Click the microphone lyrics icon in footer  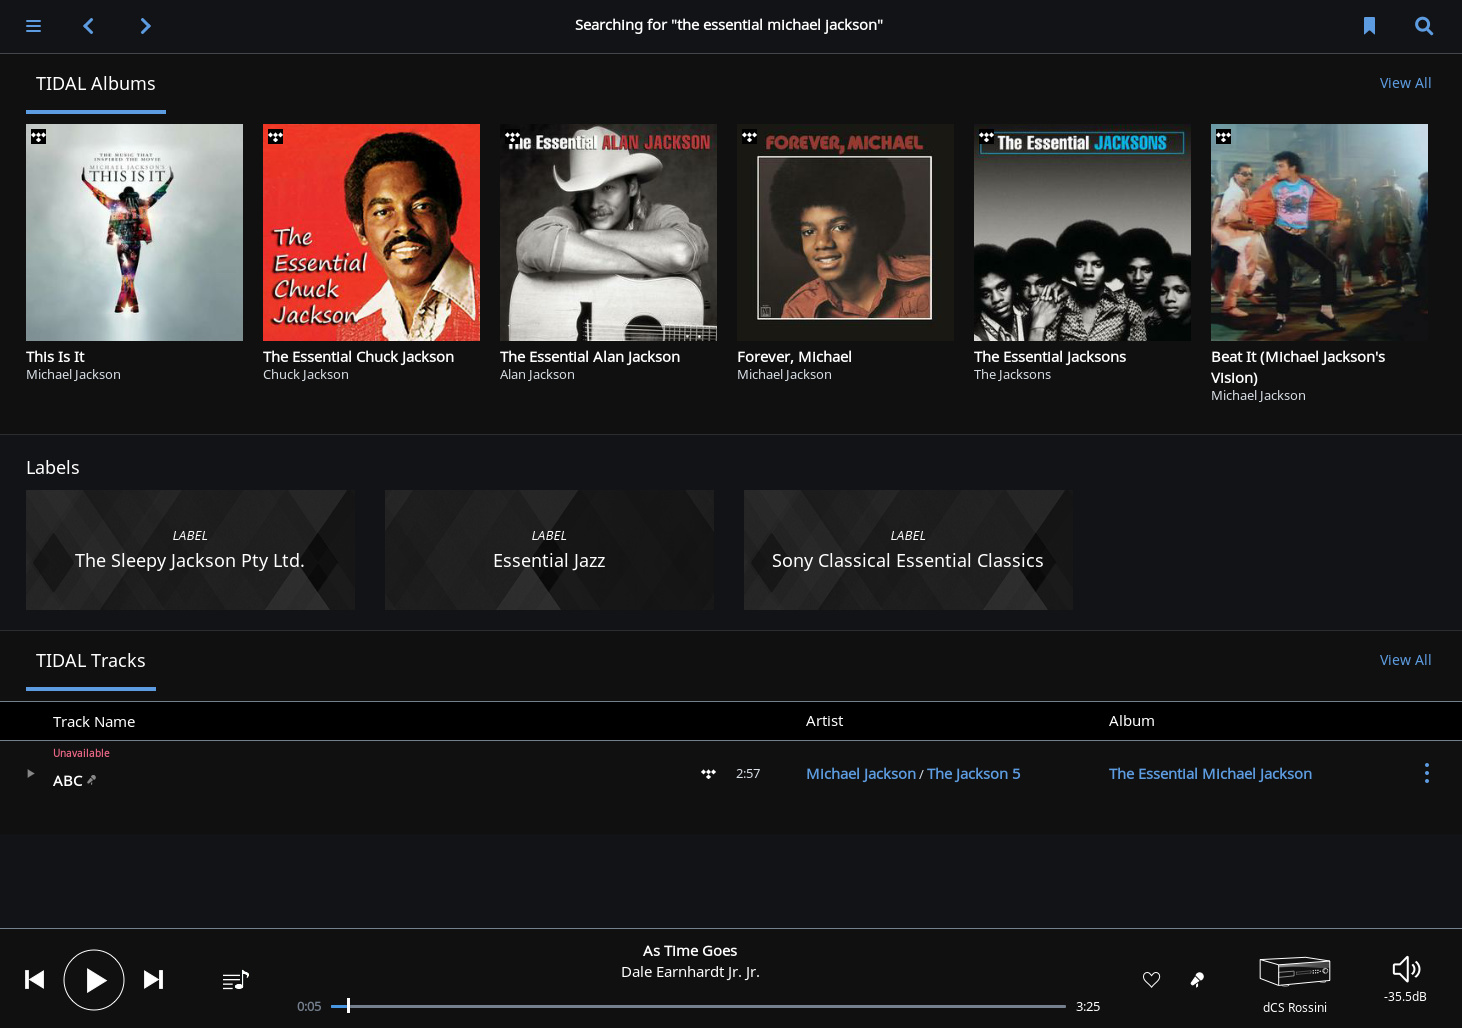coord(1197,980)
